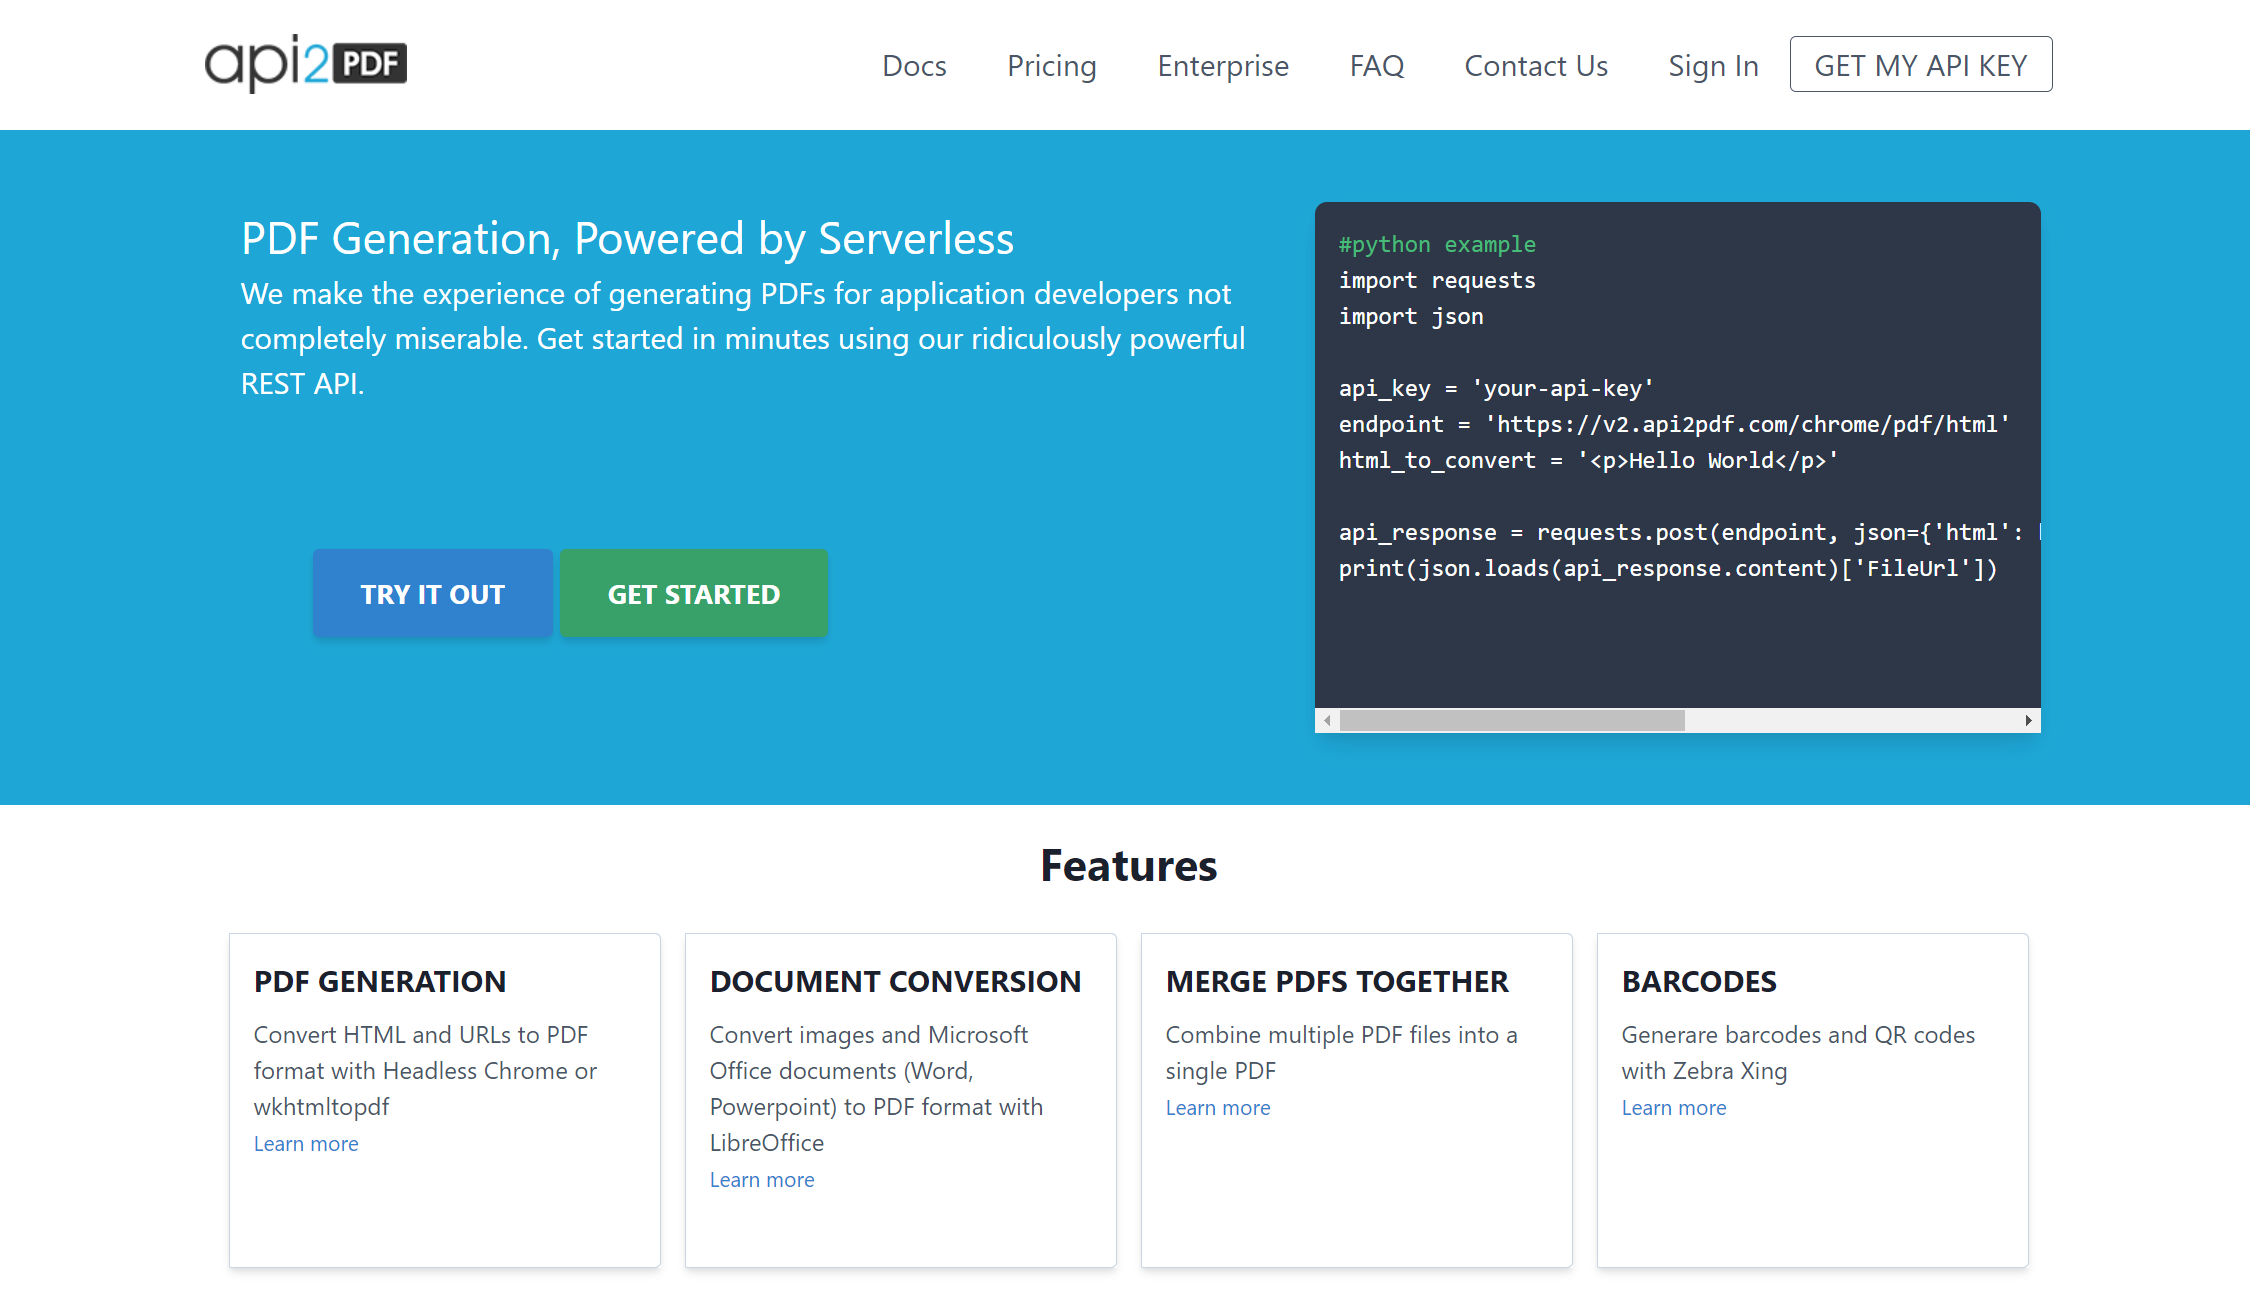The image size is (2250, 1290).
Task: Click the html_to_convert code line
Action: pyautogui.click(x=1588, y=460)
